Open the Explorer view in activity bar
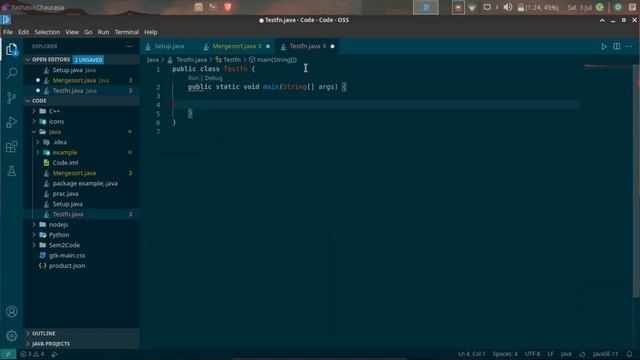Image resolution: width=640 pixels, height=360 pixels. click(11, 49)
